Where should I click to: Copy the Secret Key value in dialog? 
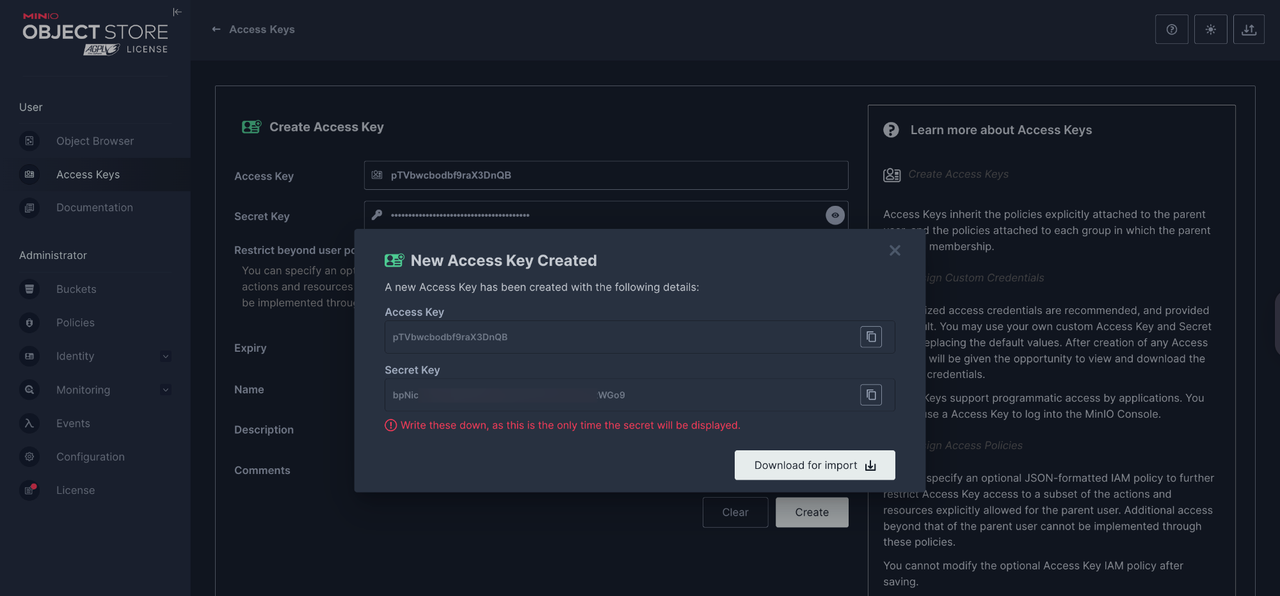tap(871, 395)
